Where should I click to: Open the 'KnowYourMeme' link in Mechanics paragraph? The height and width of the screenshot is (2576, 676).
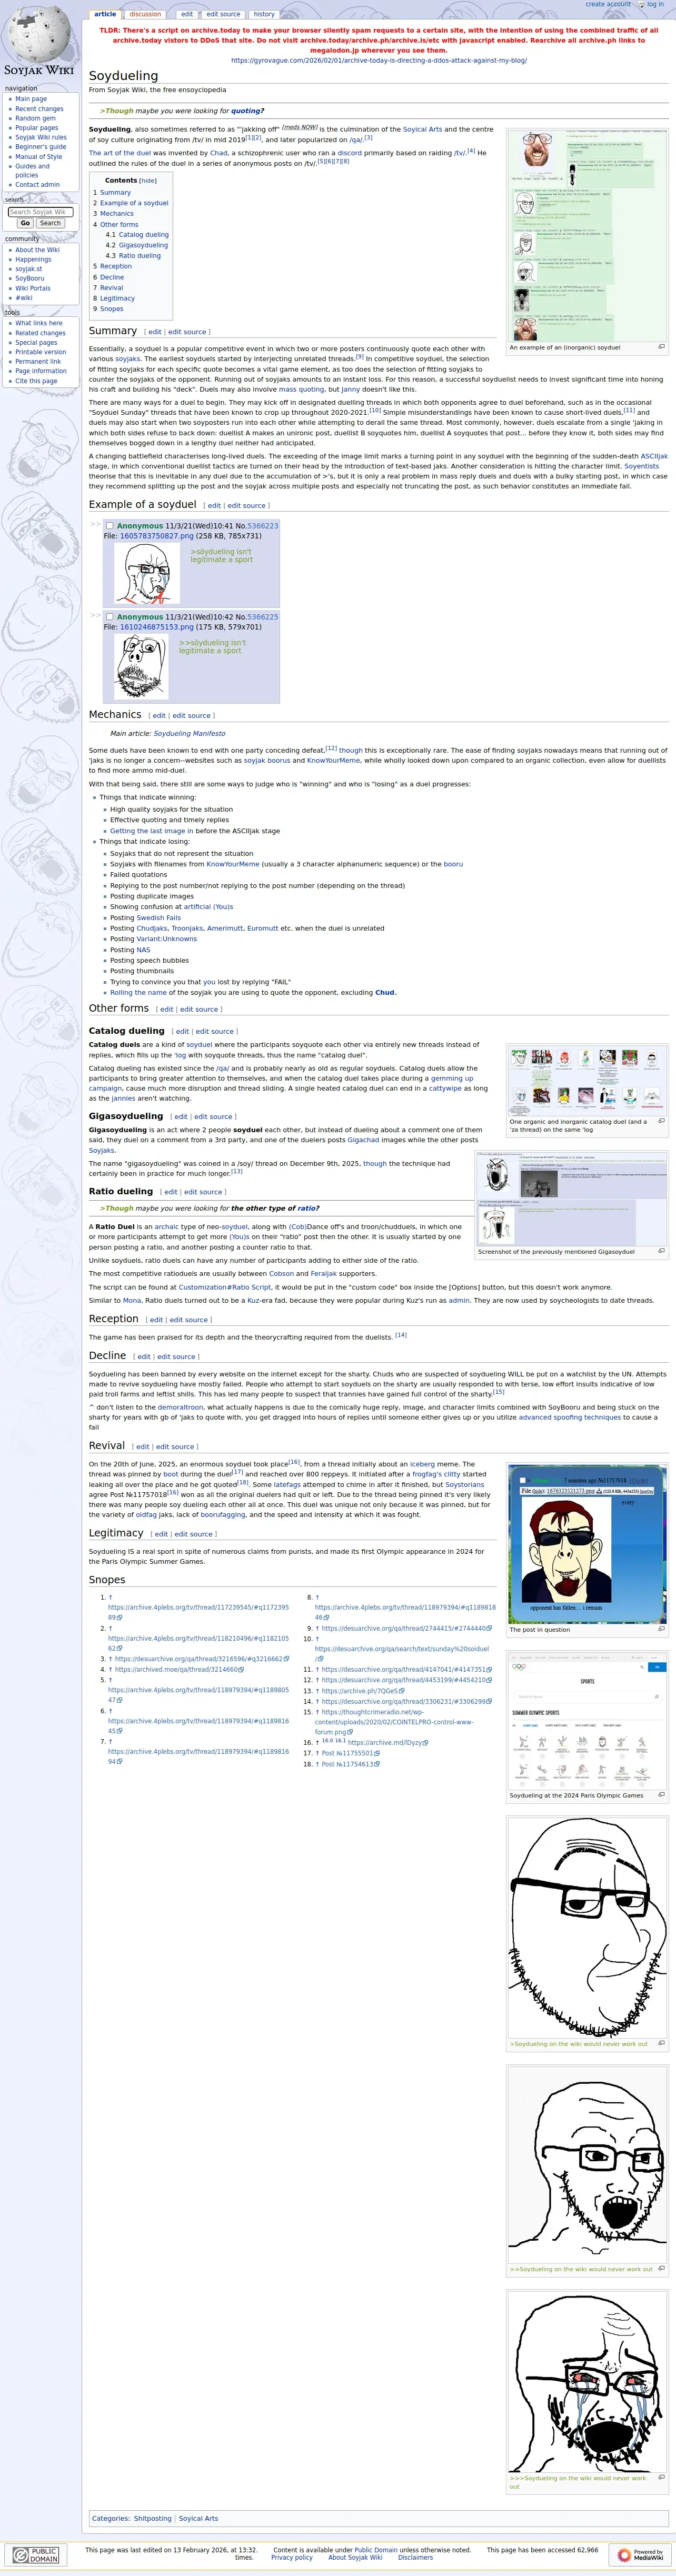click(333, 760)
